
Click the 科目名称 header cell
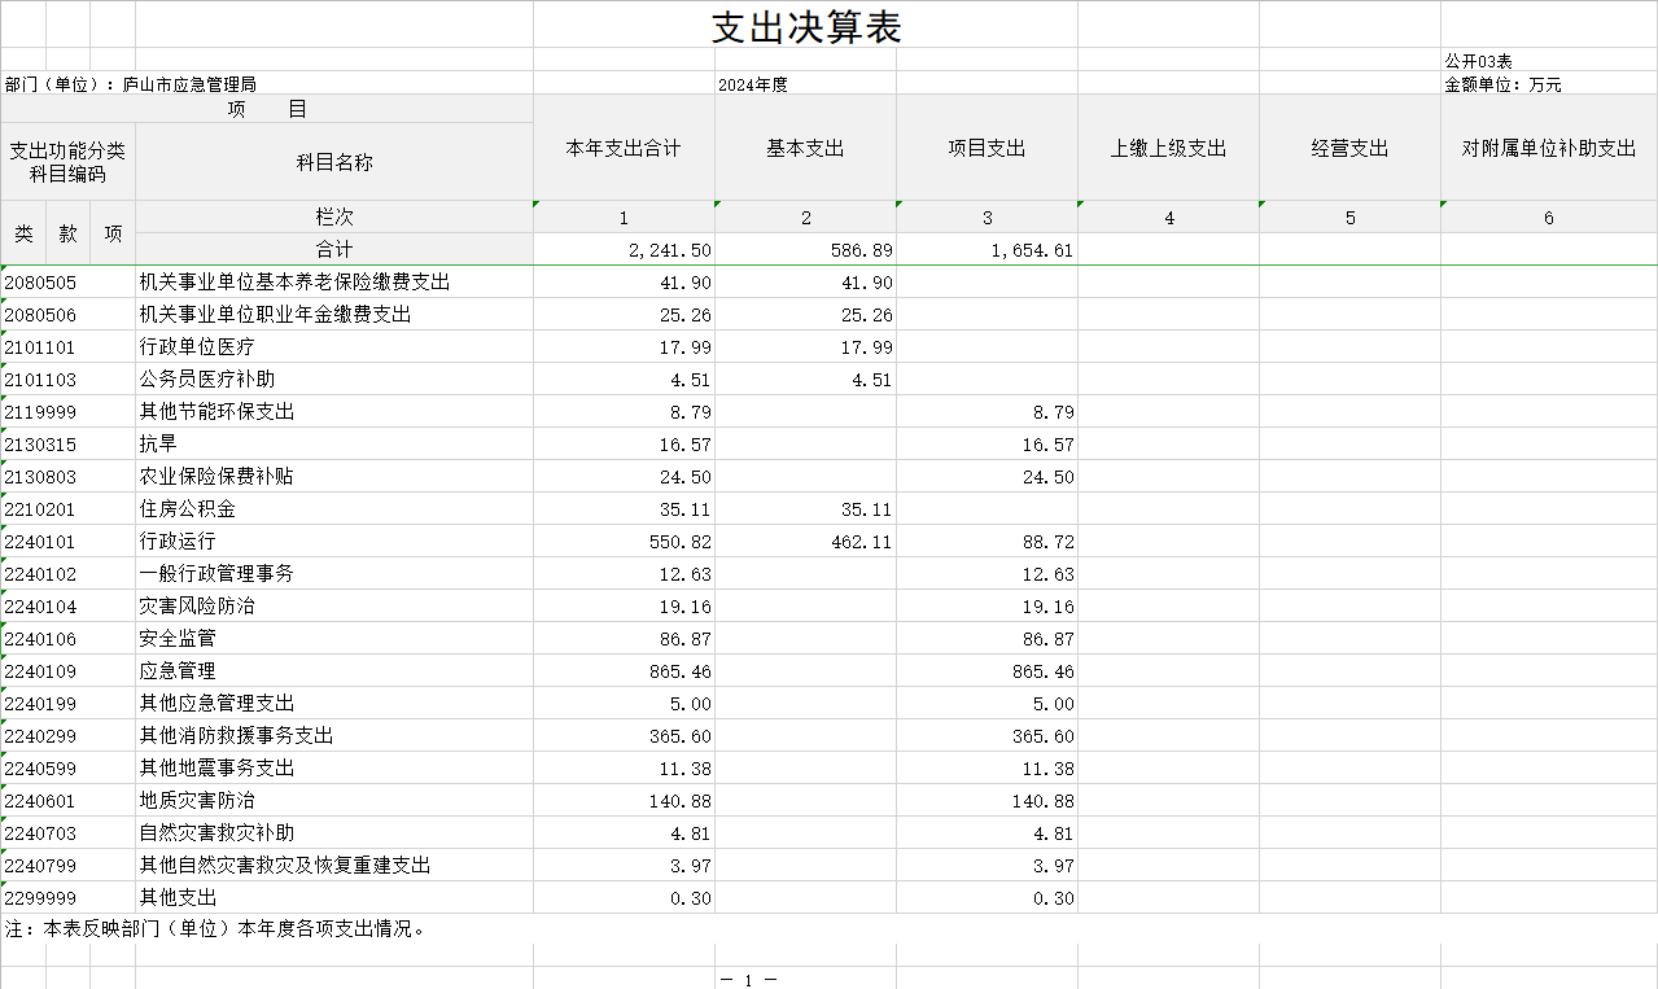334,162
